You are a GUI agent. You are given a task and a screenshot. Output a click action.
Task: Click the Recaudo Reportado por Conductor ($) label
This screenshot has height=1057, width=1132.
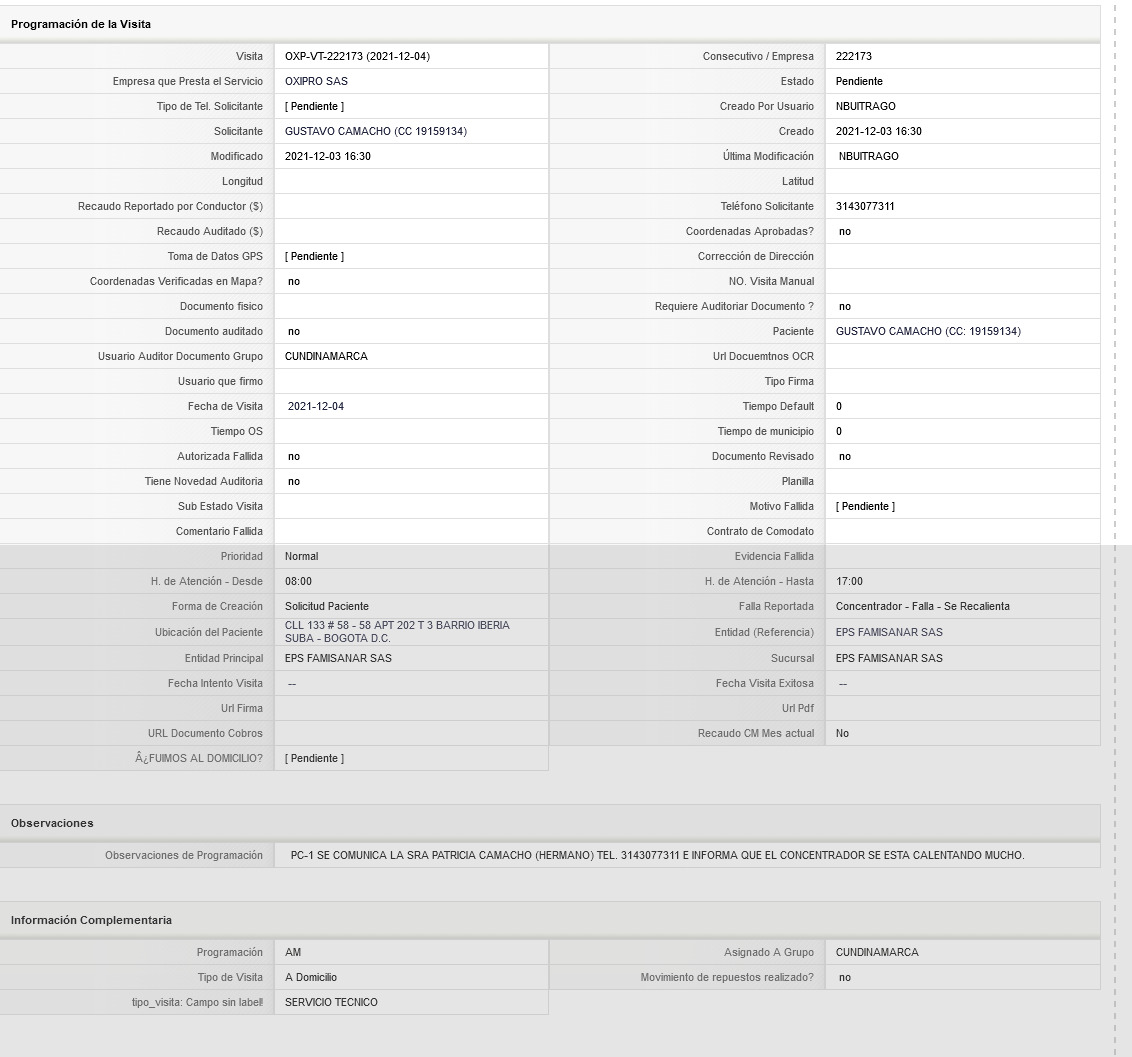click(170, 206)
